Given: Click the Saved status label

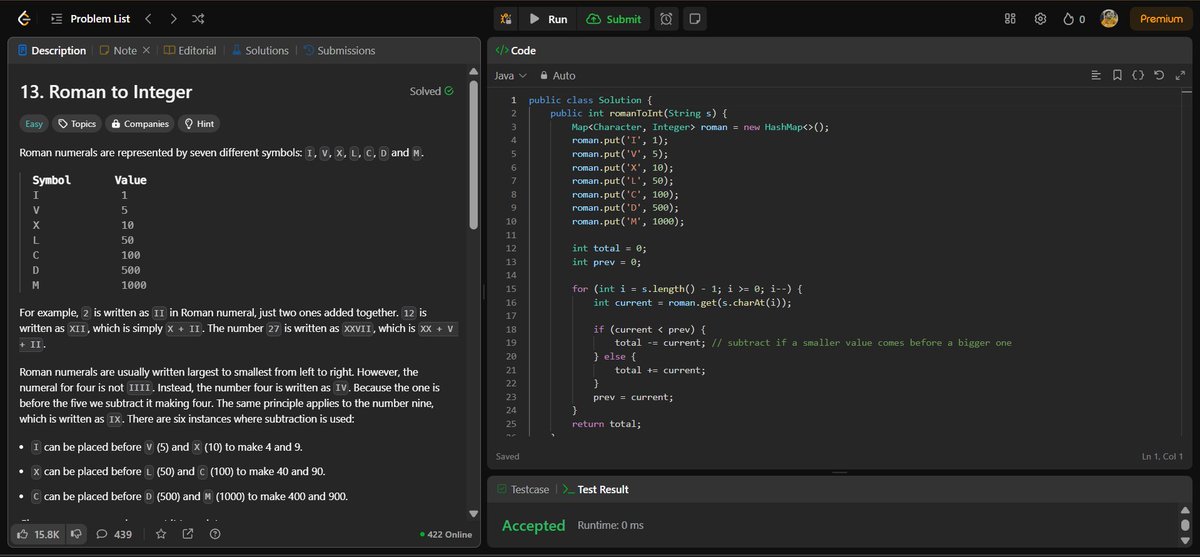Looking at the screenshot, I should [508, 456].
